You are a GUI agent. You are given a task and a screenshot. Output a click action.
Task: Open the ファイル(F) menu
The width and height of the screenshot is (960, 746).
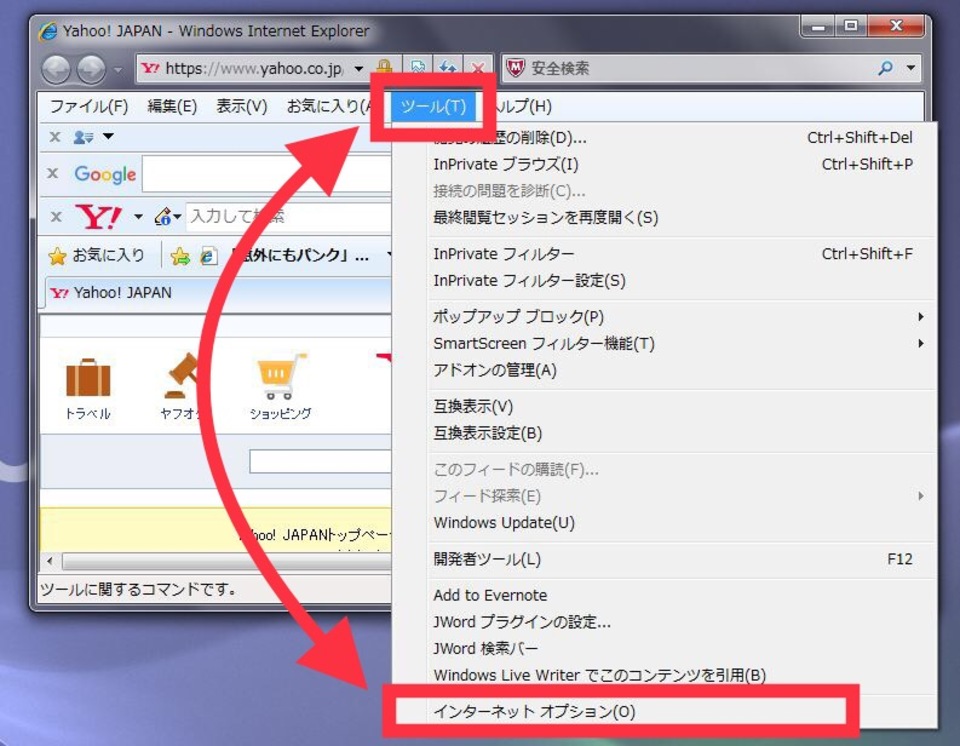[88, 106]
